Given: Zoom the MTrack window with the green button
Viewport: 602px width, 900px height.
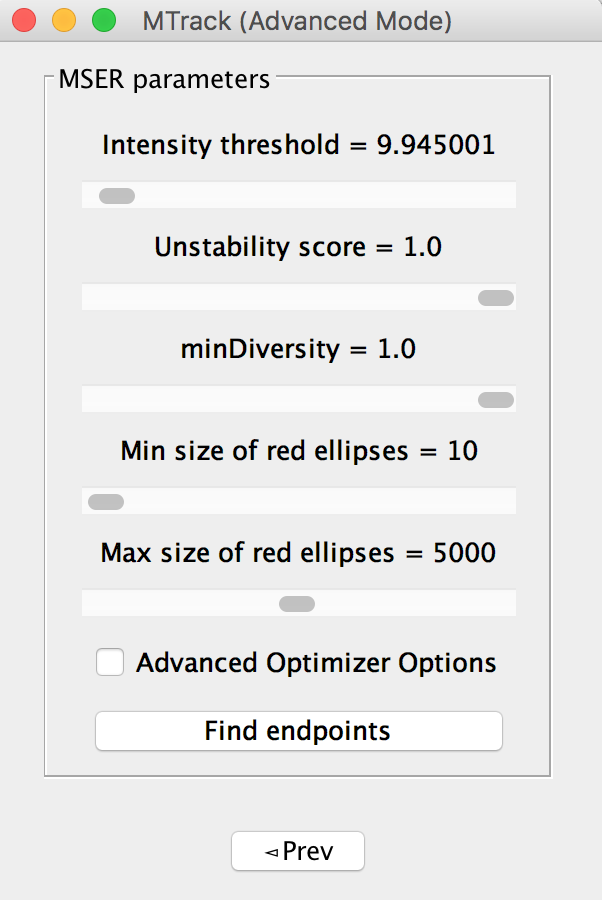Looking at the screenshot, I should (x=103, y=20).
